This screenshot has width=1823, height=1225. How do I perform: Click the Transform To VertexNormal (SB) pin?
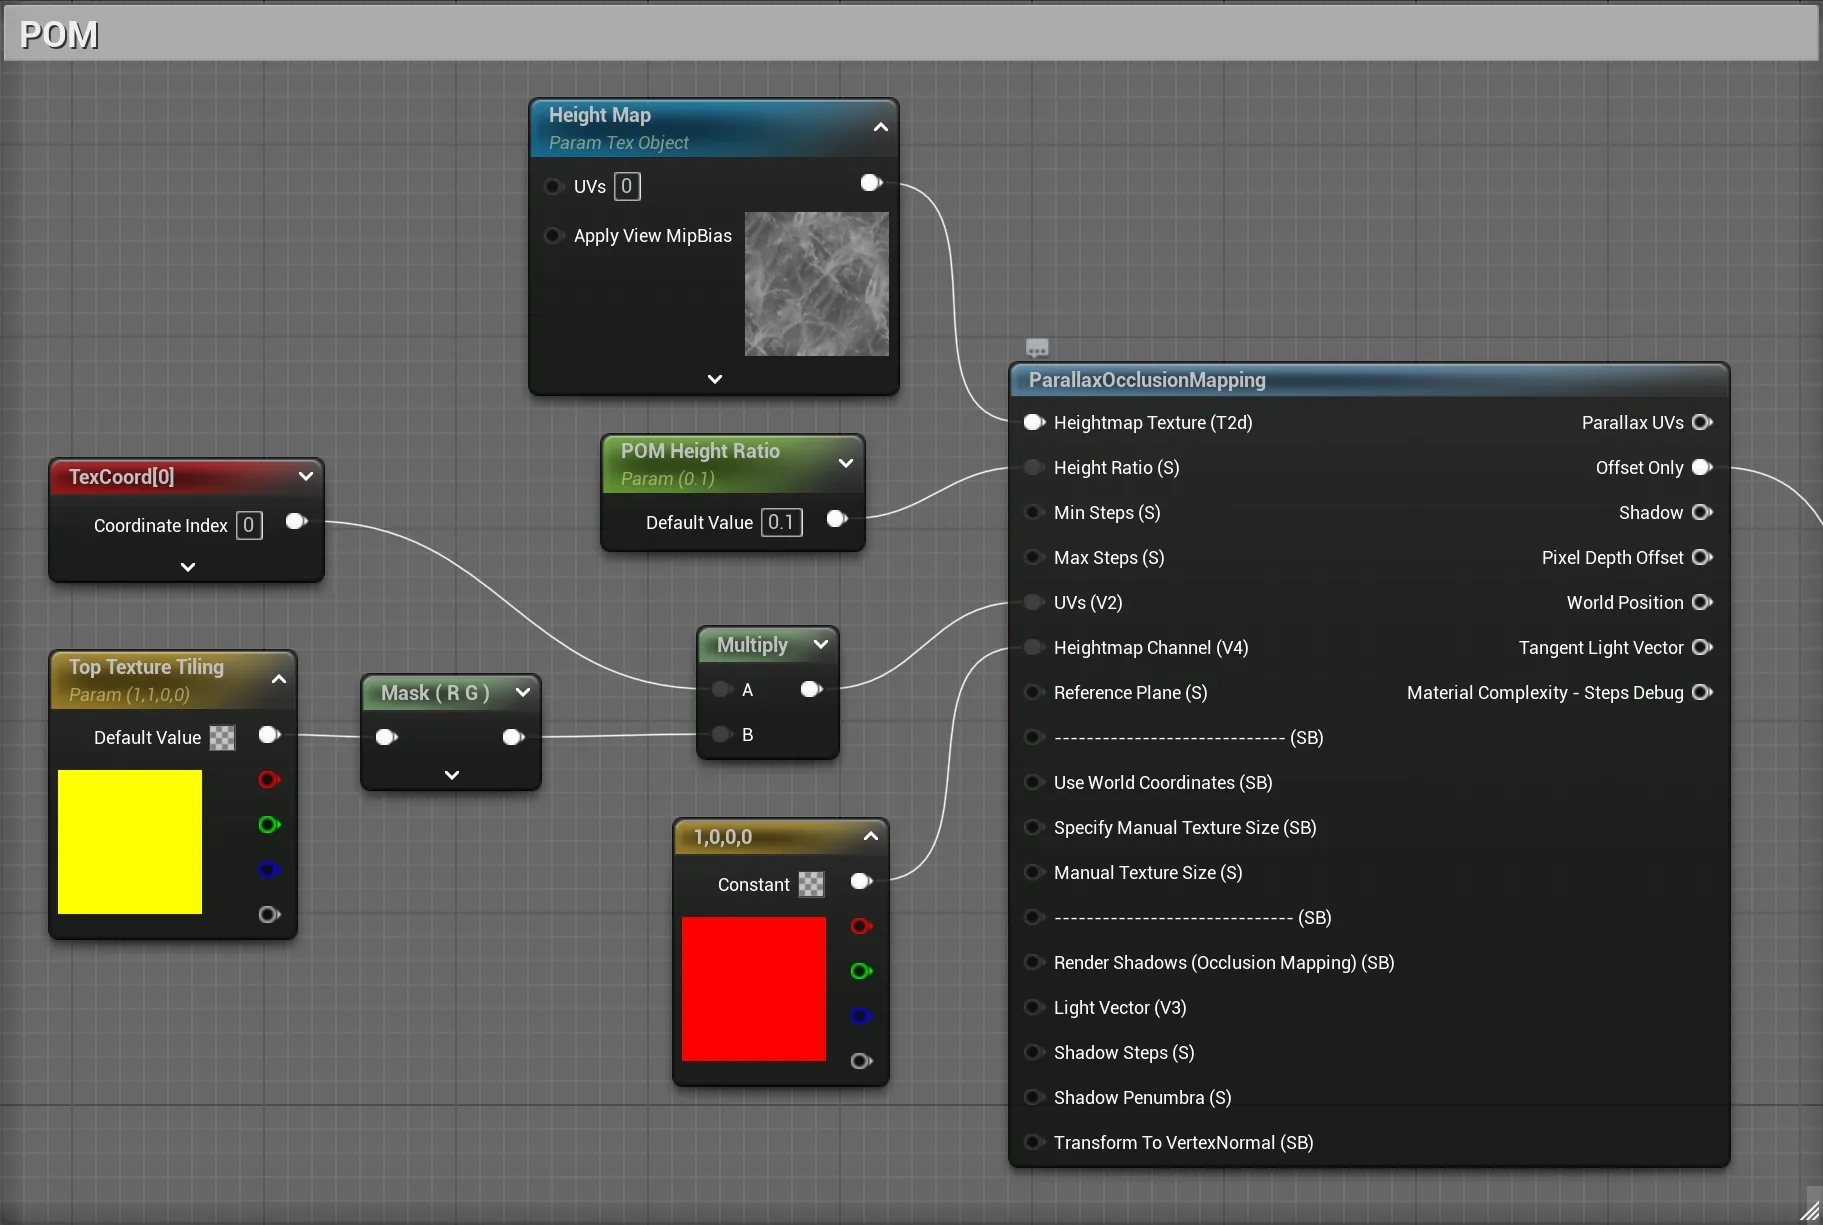pyautogui.click(x=1034, y=1142)
